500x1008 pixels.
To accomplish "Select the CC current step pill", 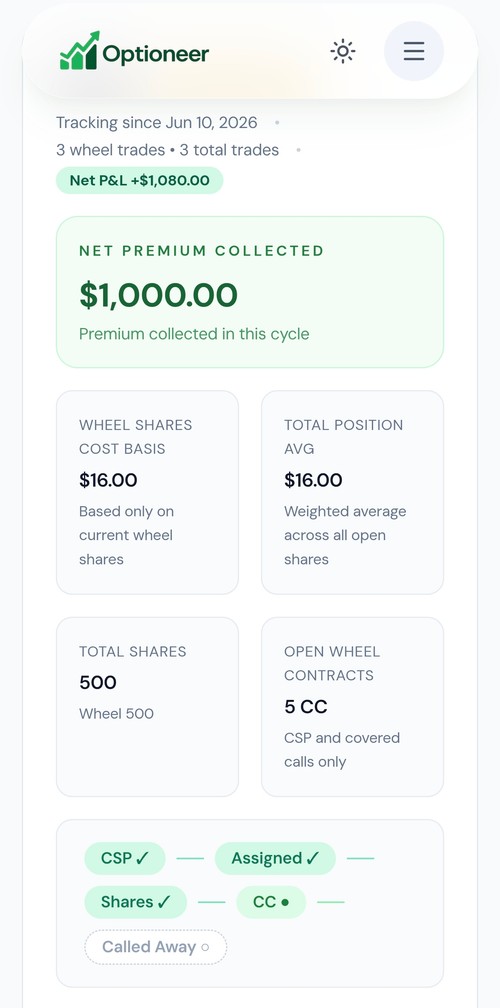I will click(x=271, y=902).
